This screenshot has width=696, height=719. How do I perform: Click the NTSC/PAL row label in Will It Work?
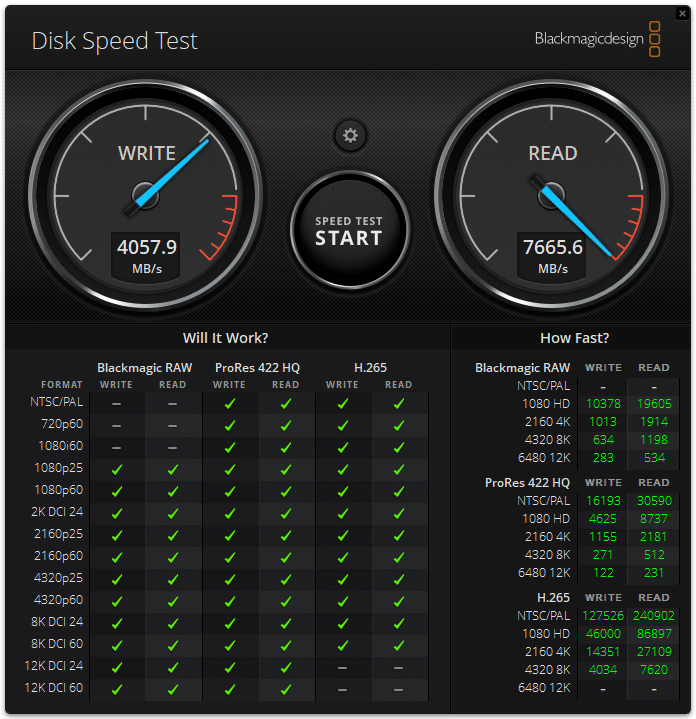click(57, 402)
